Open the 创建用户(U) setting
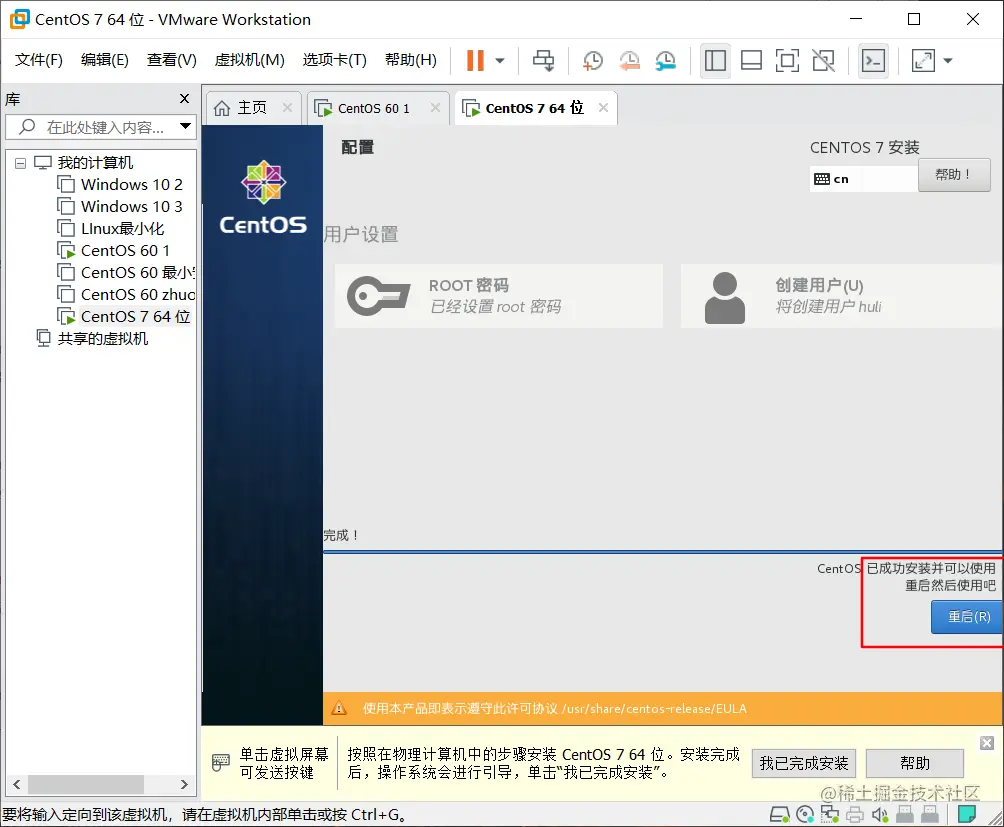Image resolution: width=1004 pixels, height=827 pixels. coord(841,296)
